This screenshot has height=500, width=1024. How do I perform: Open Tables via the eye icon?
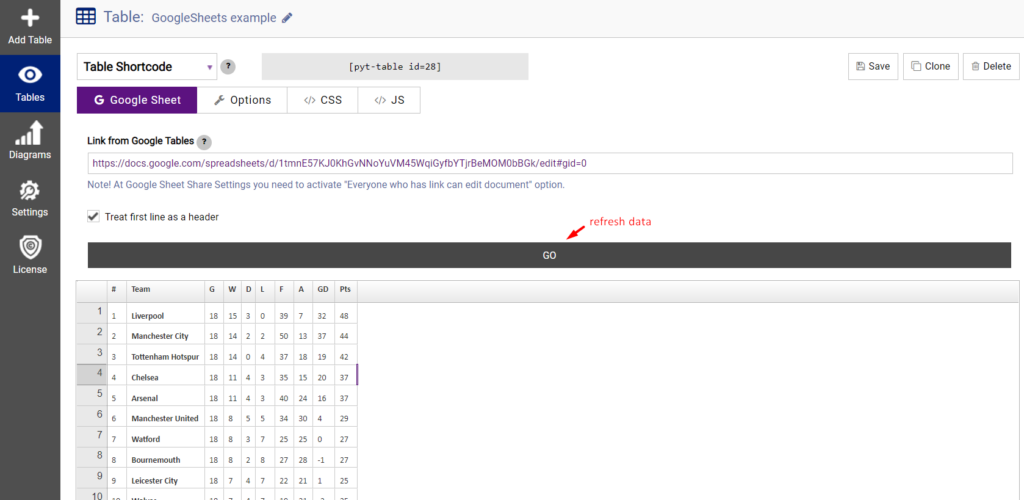coord(30,75)
